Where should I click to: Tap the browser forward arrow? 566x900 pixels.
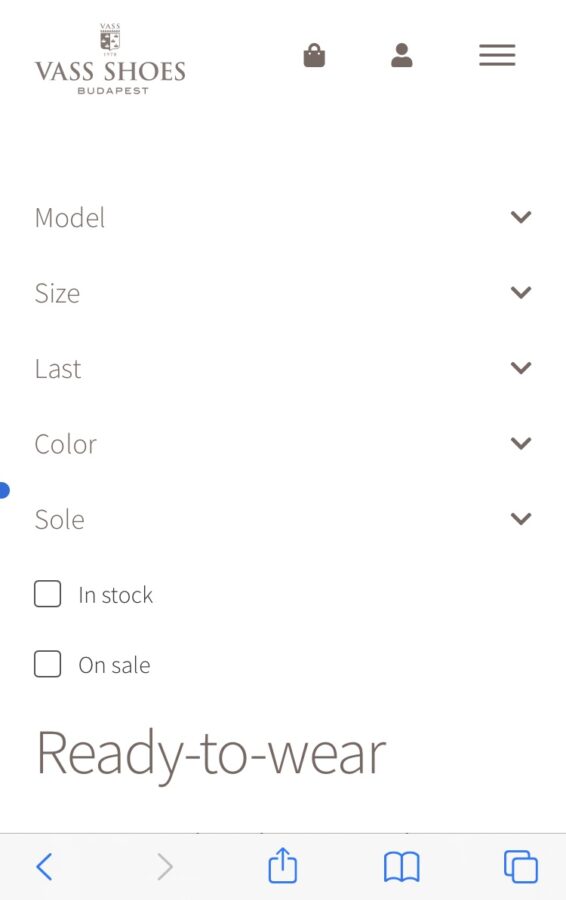pos(165,866)
